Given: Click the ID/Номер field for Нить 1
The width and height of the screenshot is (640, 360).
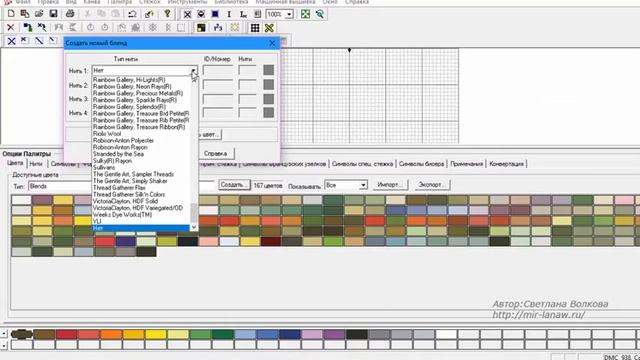Looking at the screenshot, I should [x=218, y=71].
